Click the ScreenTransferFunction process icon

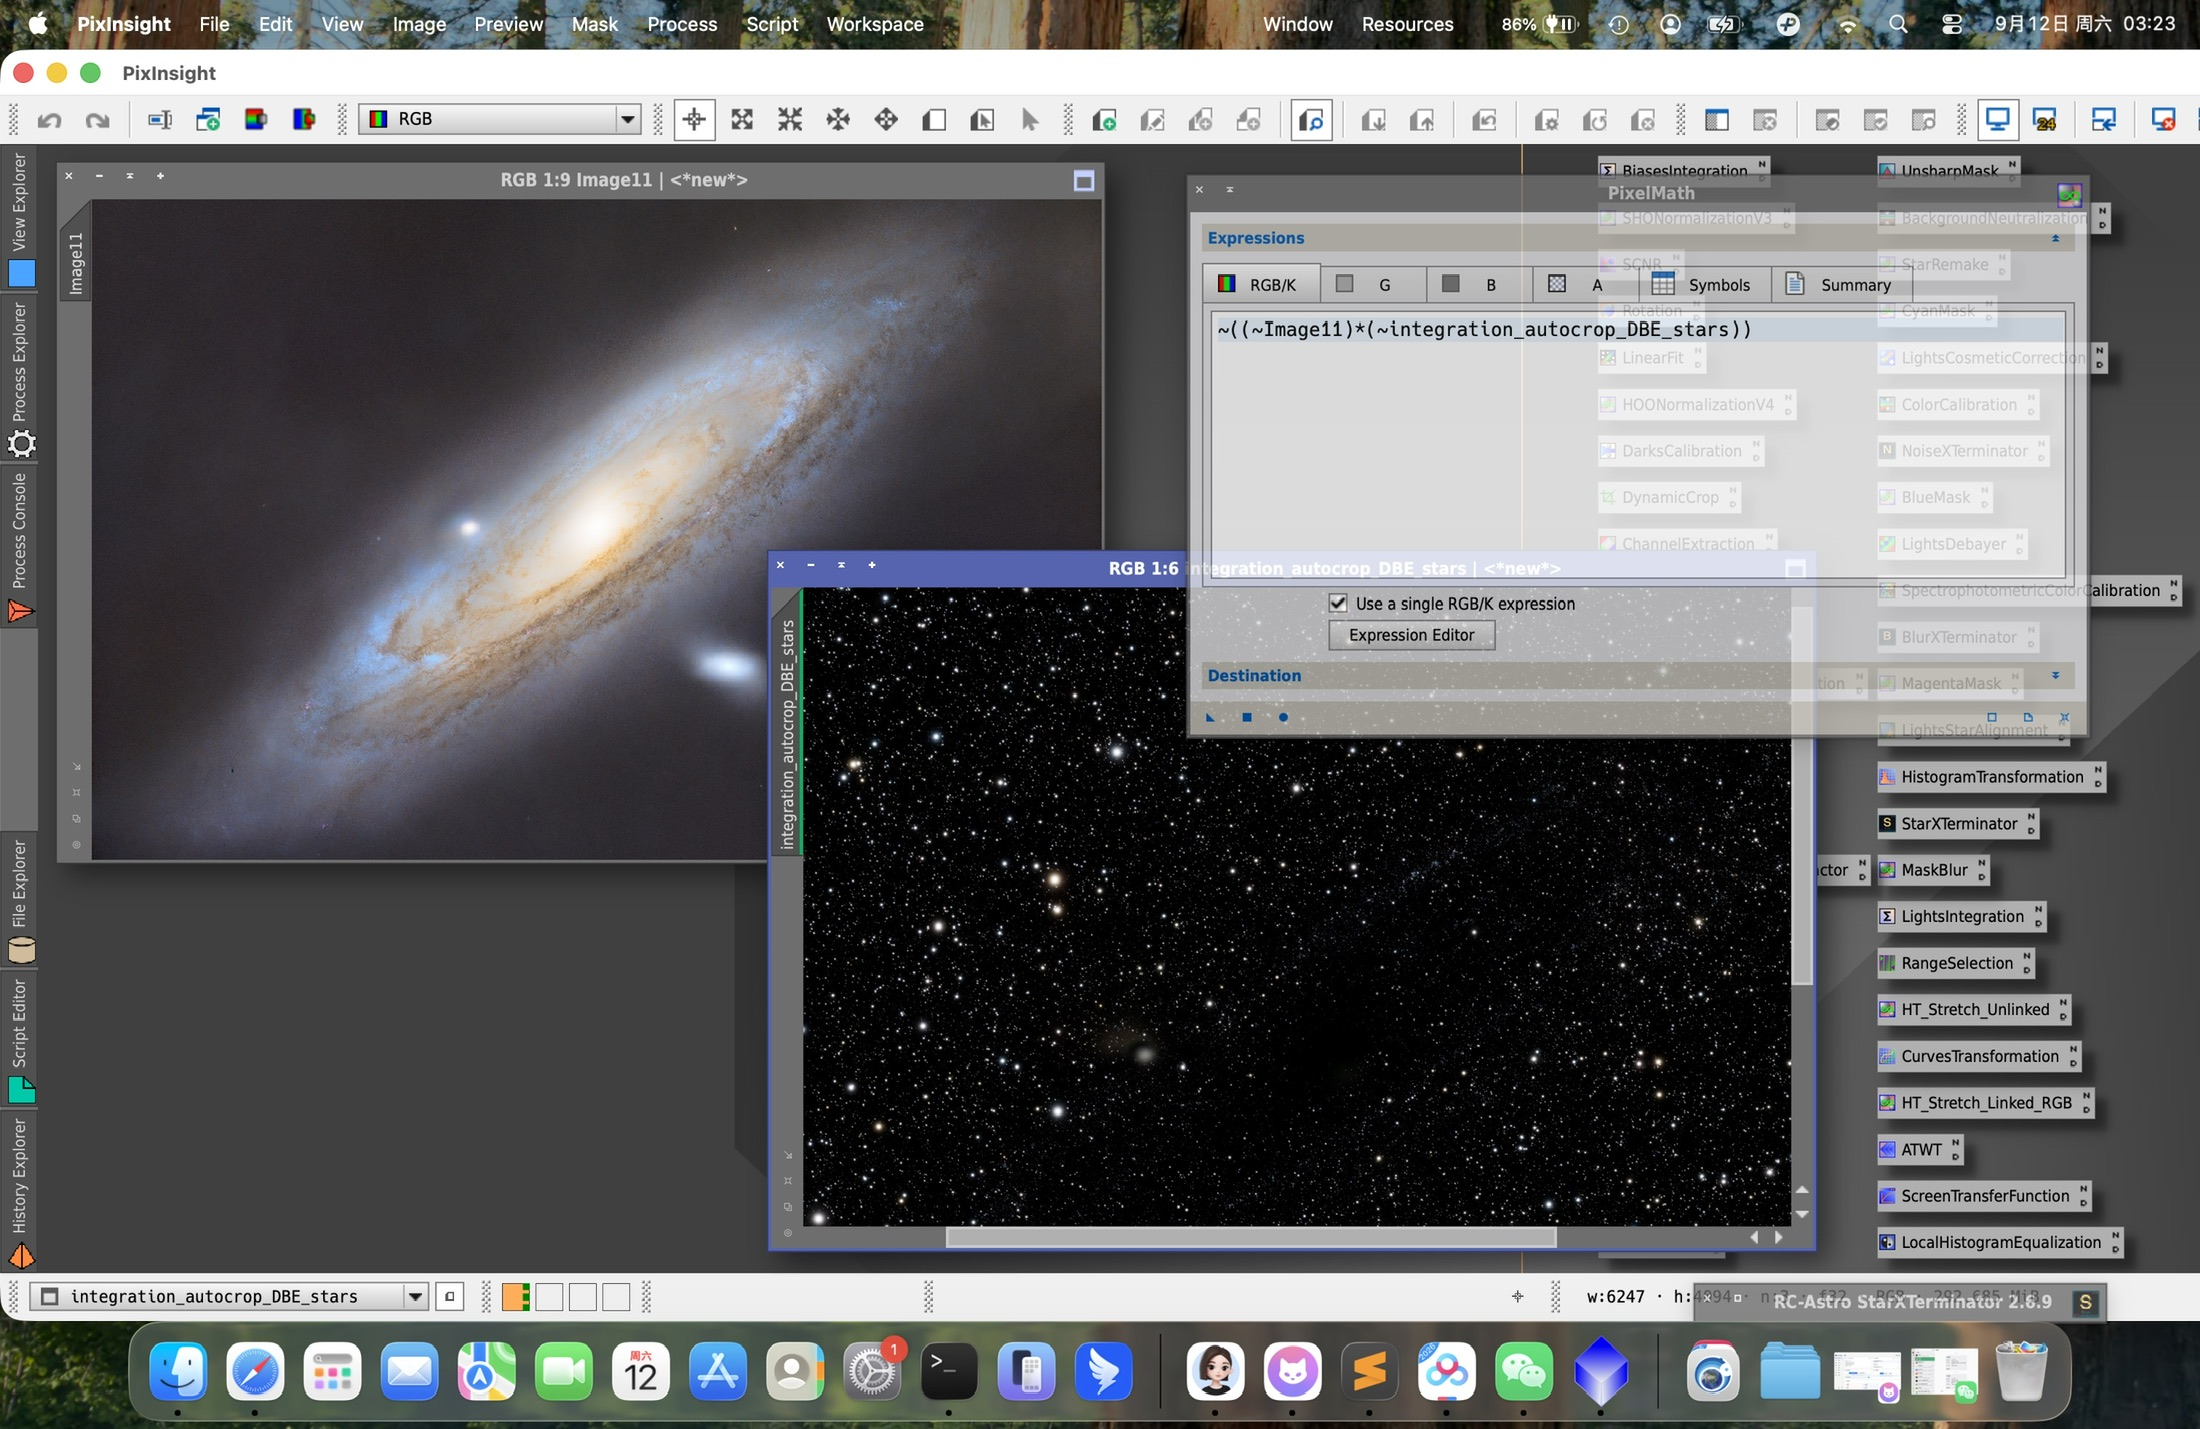coord(1983,1196)
